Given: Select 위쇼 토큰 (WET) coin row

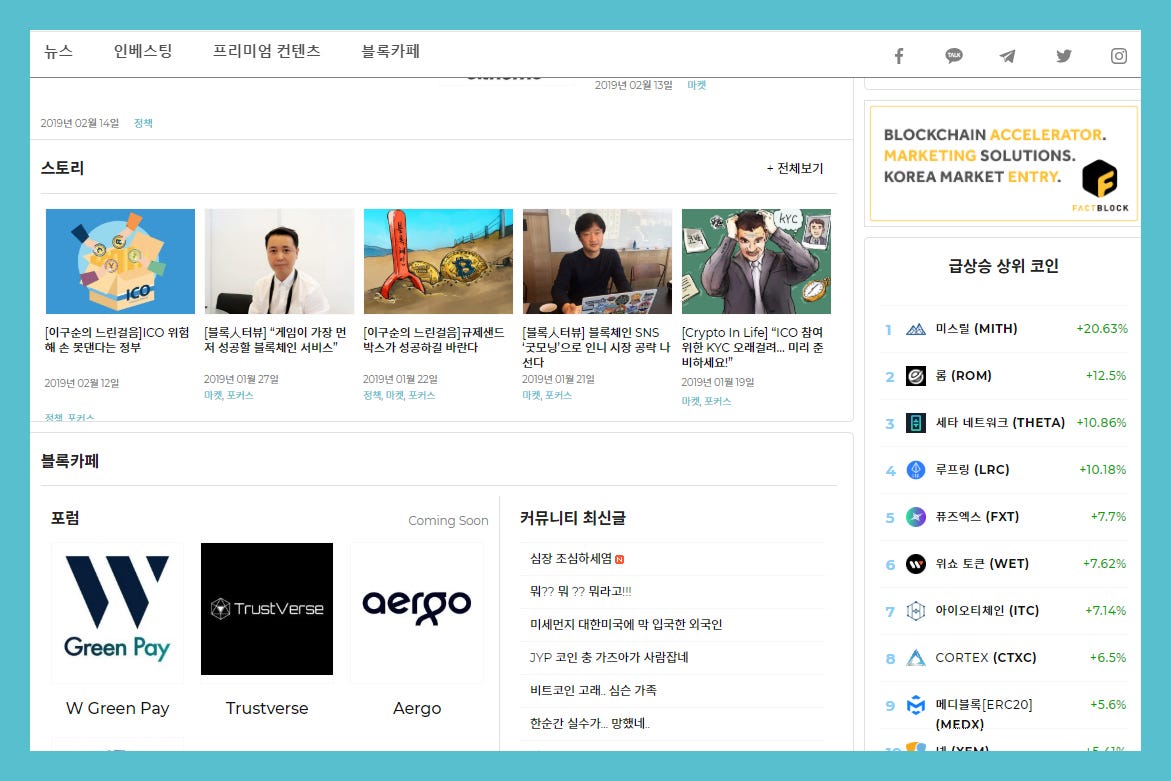Looking at the screenshot, I should pyautogui.click(x=1004, y=564).
